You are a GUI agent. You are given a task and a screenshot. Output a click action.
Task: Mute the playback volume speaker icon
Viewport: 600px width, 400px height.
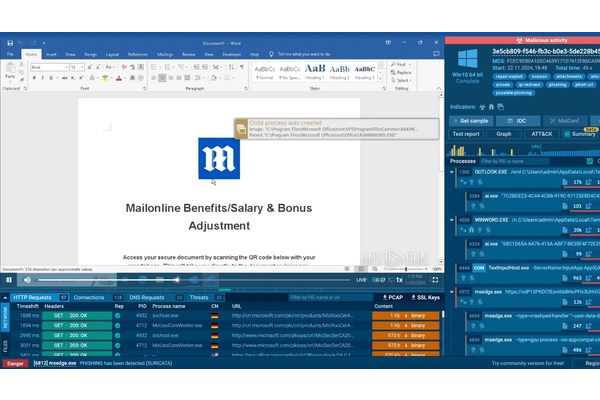(x=27, y=280)
